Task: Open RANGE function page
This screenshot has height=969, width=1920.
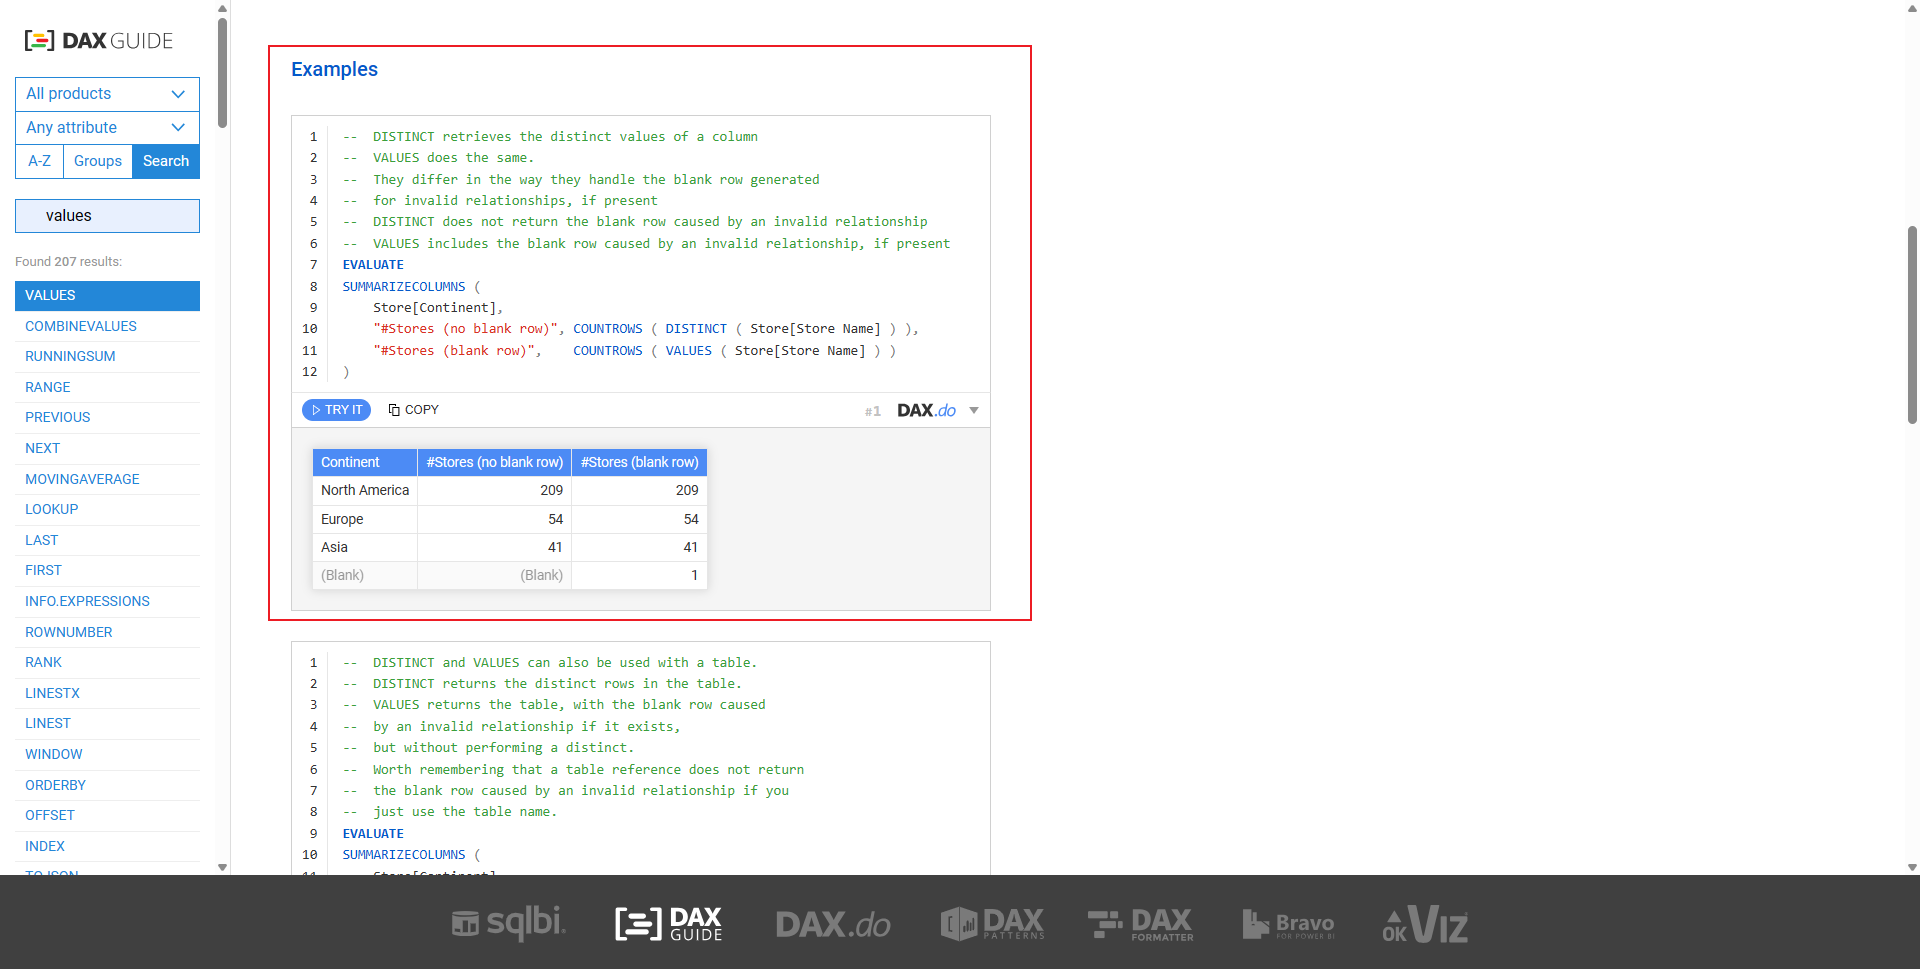Action: pyautogui.click(x=48, y=387)
